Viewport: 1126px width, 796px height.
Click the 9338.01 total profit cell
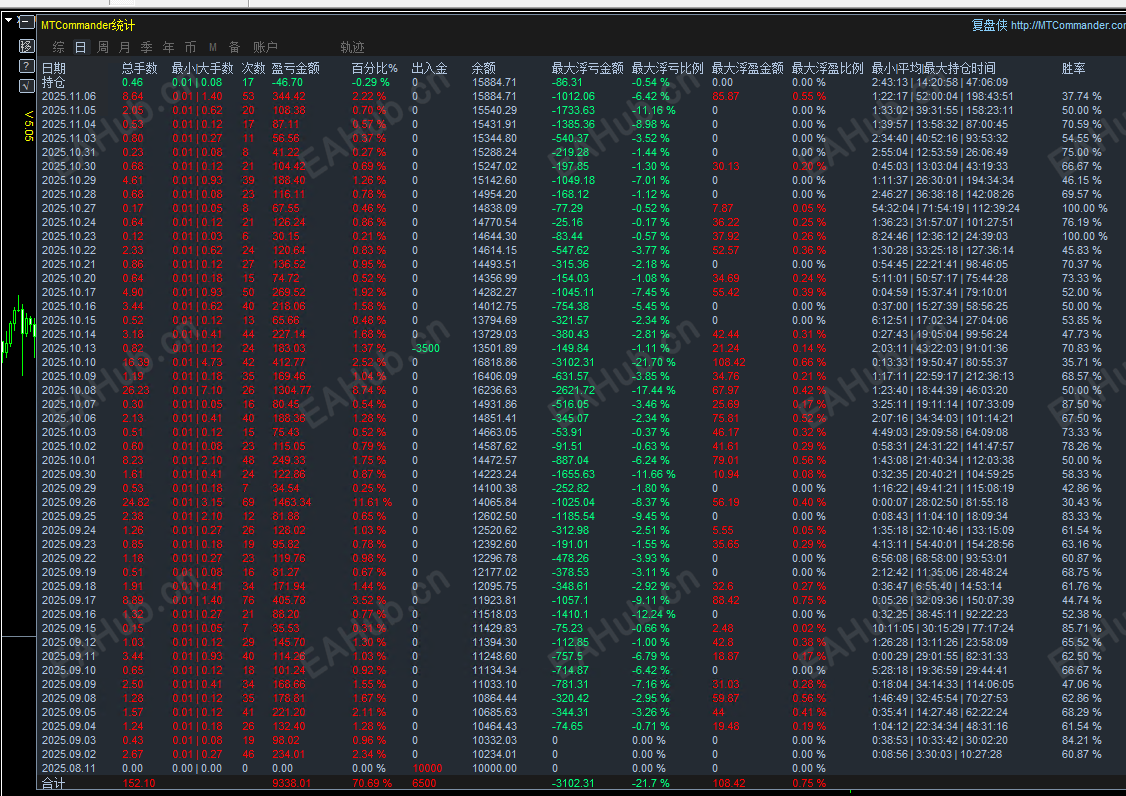click(292, 783)
